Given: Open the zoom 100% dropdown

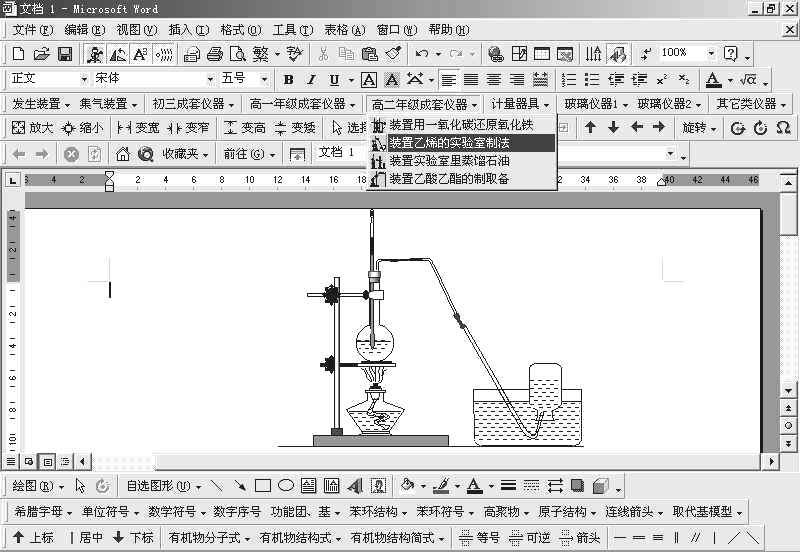Looking at the screenshot, I should 711,53.
